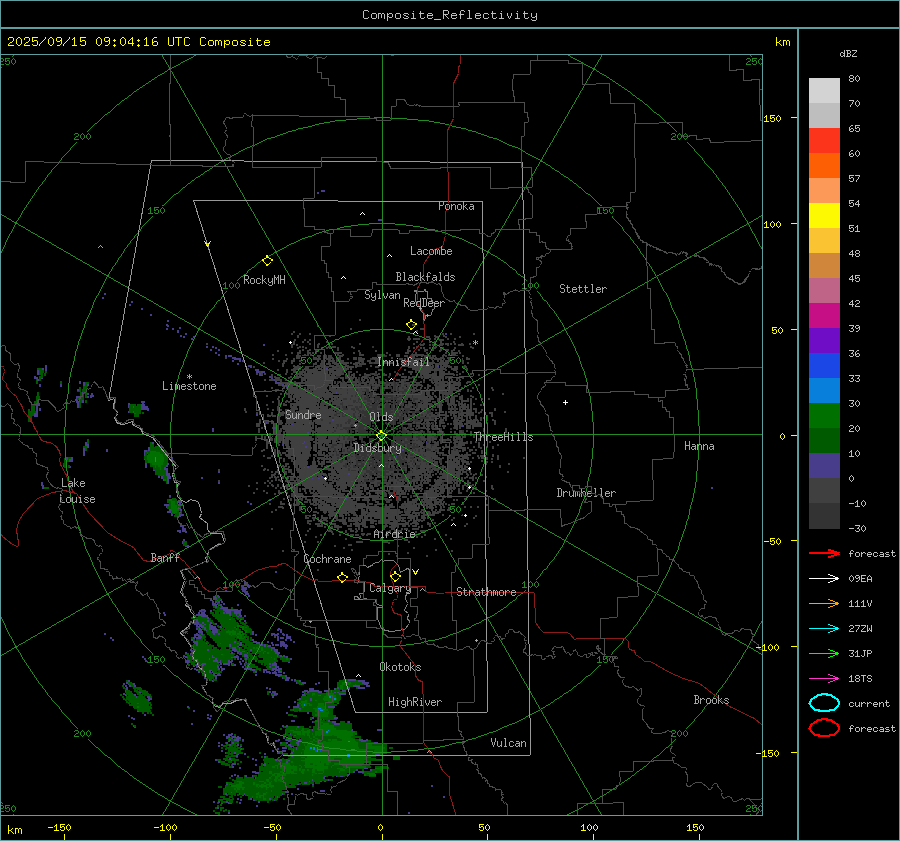Click the Lake Louise label

pos(77,491)
